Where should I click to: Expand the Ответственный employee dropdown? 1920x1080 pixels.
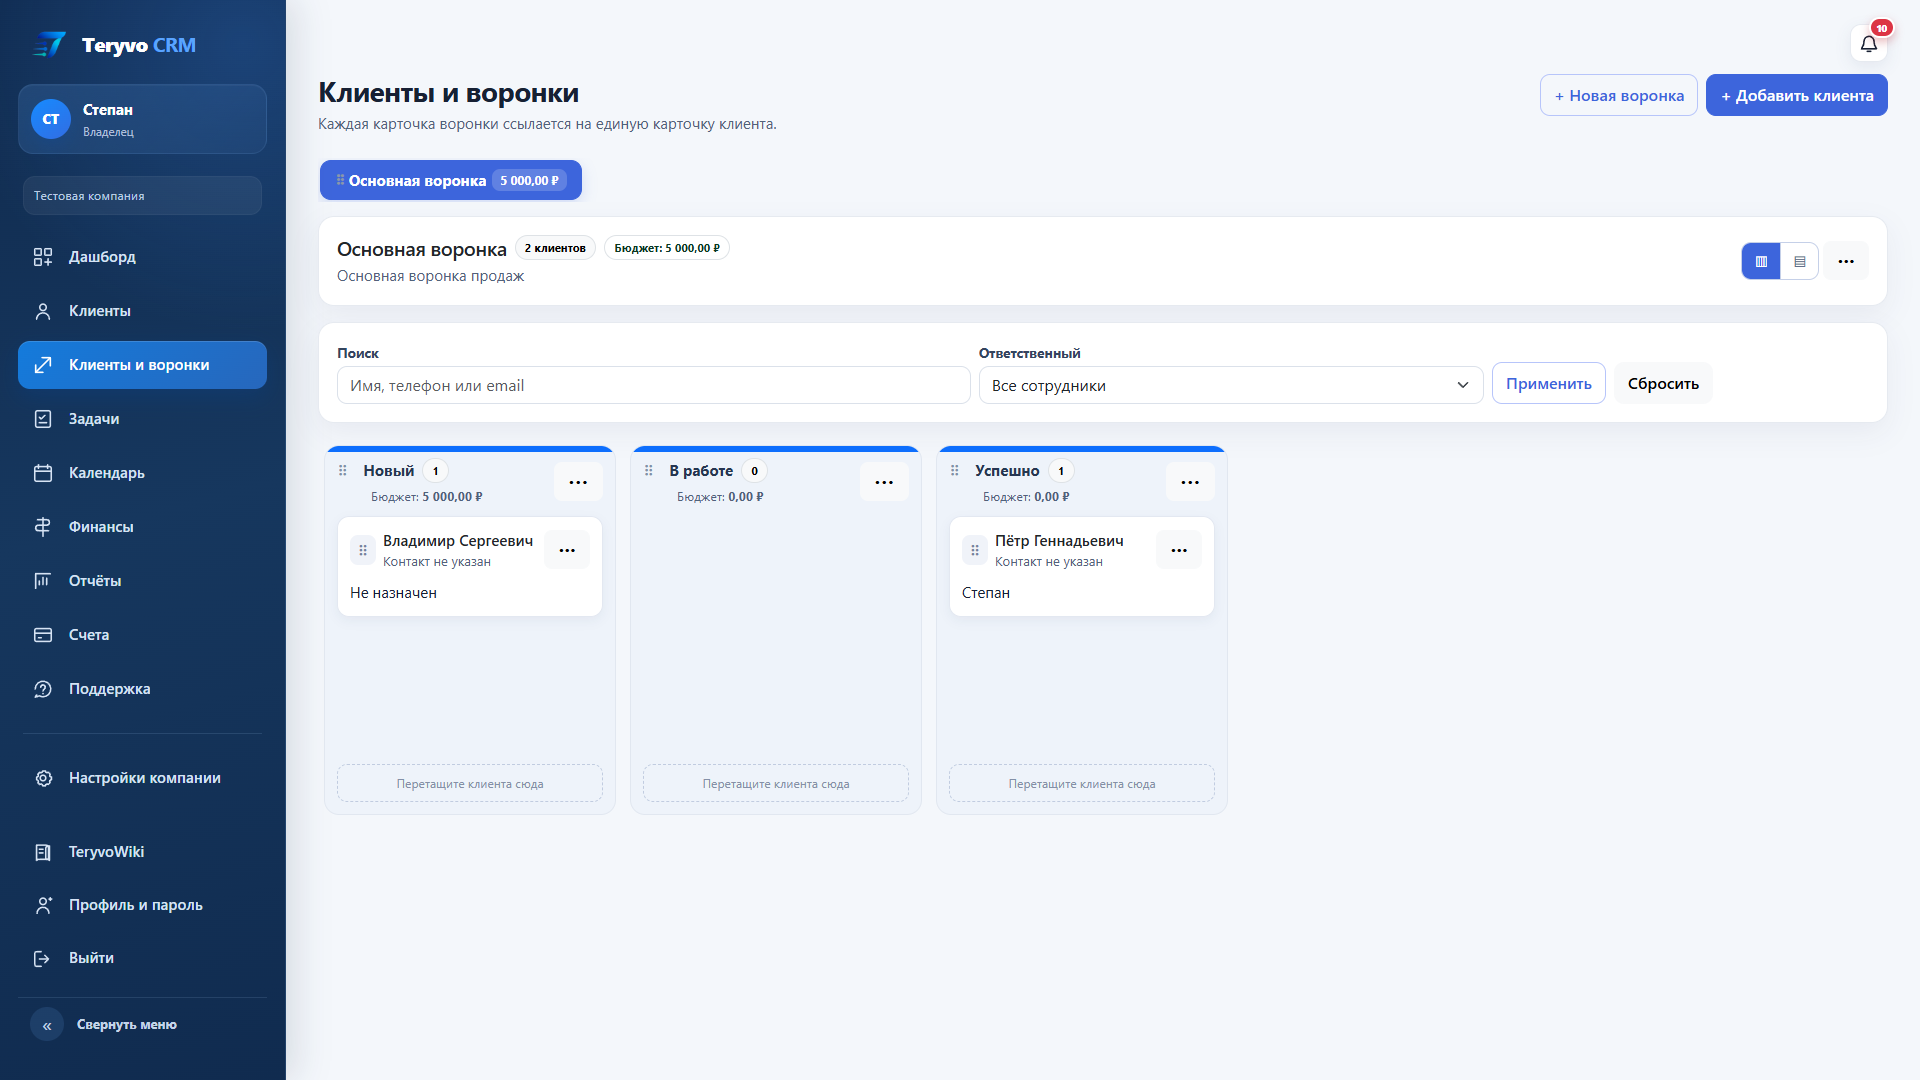pos(1230,385)
